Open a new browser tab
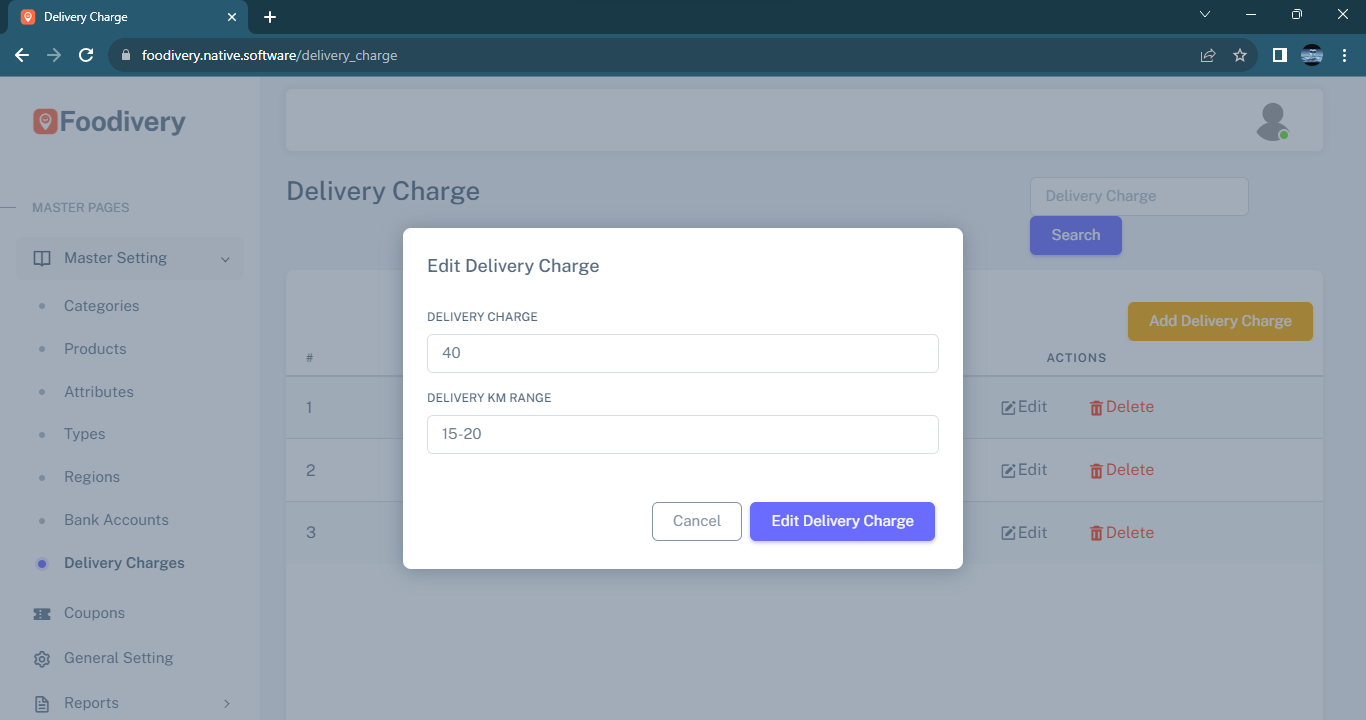 [x=270, y=17]
